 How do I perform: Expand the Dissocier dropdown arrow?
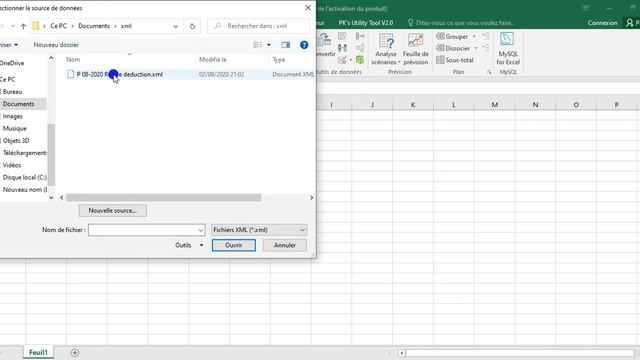pyautogui.click(x=476, y=48)
